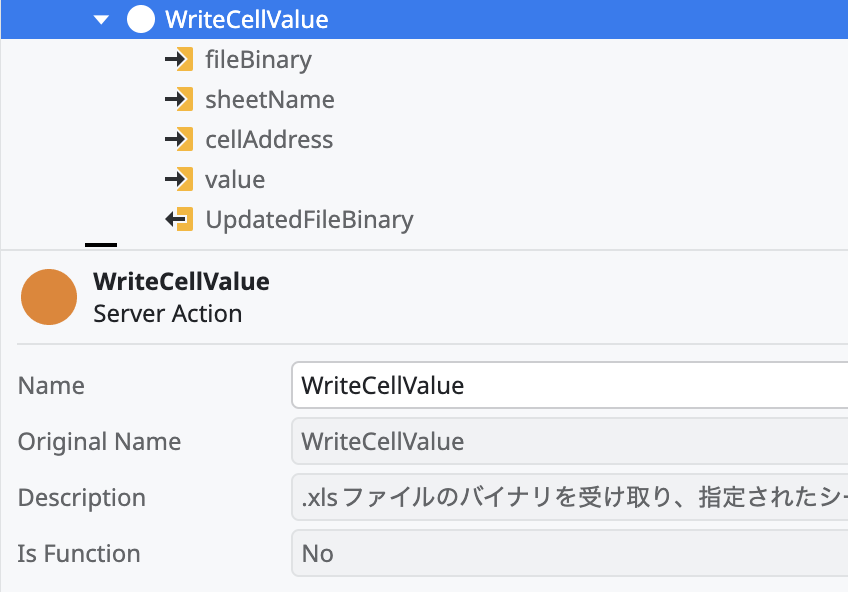Select the WriteCellValue header bar

(x=424, y=19)
